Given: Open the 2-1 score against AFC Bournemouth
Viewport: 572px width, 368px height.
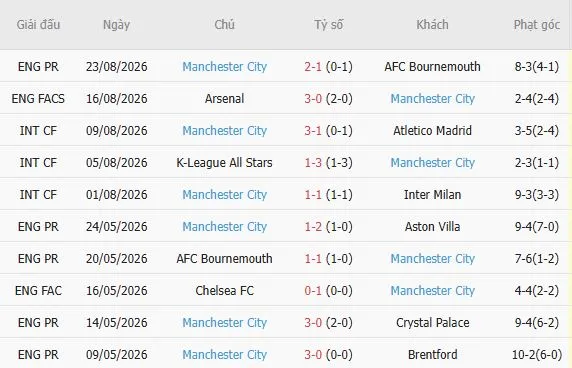Looking at the screenshot, I should point(313,67).
